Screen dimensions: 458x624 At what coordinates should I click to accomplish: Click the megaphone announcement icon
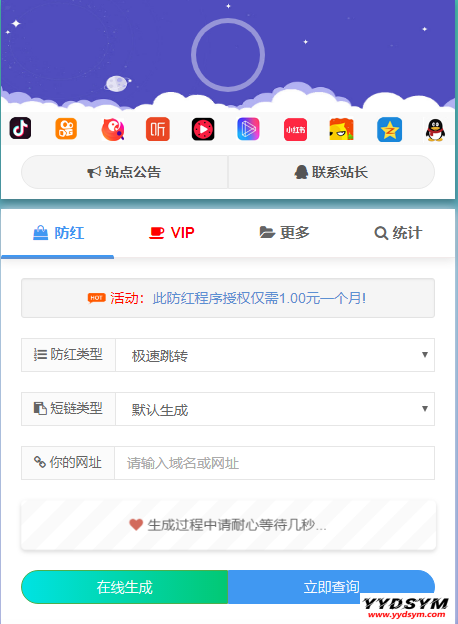click(x=94, y=172)
